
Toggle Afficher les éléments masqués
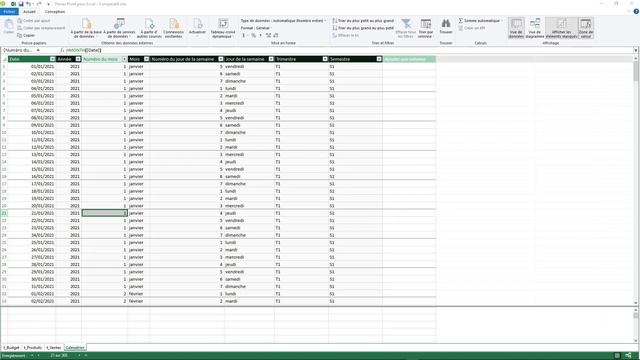(x=561, y=28)
